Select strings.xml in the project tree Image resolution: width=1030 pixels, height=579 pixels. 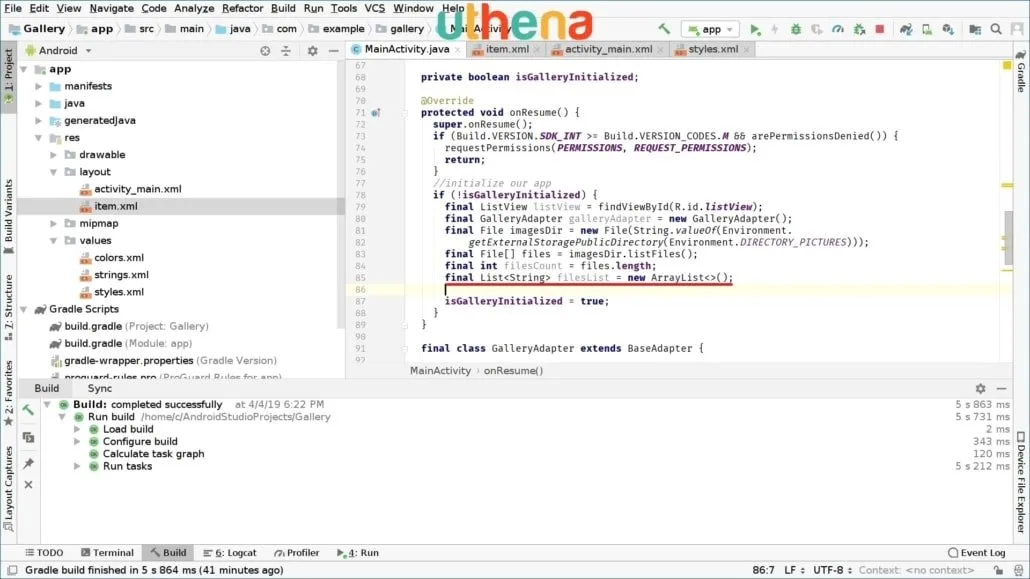pyautogui.click(x=121, y=275)
